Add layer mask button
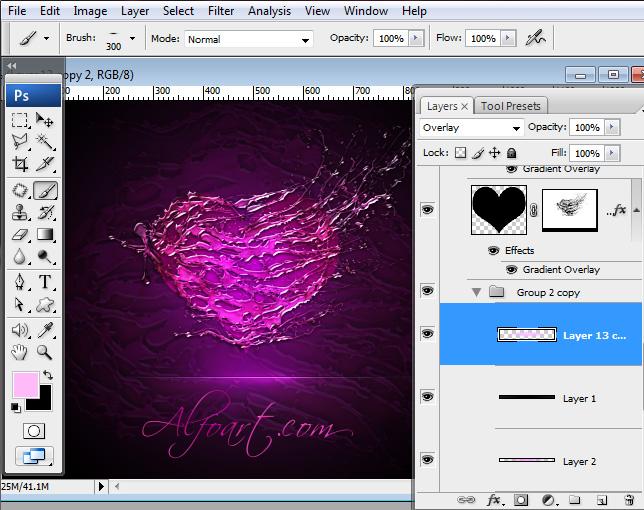This screenshot has height=510, width=644. 521,500
